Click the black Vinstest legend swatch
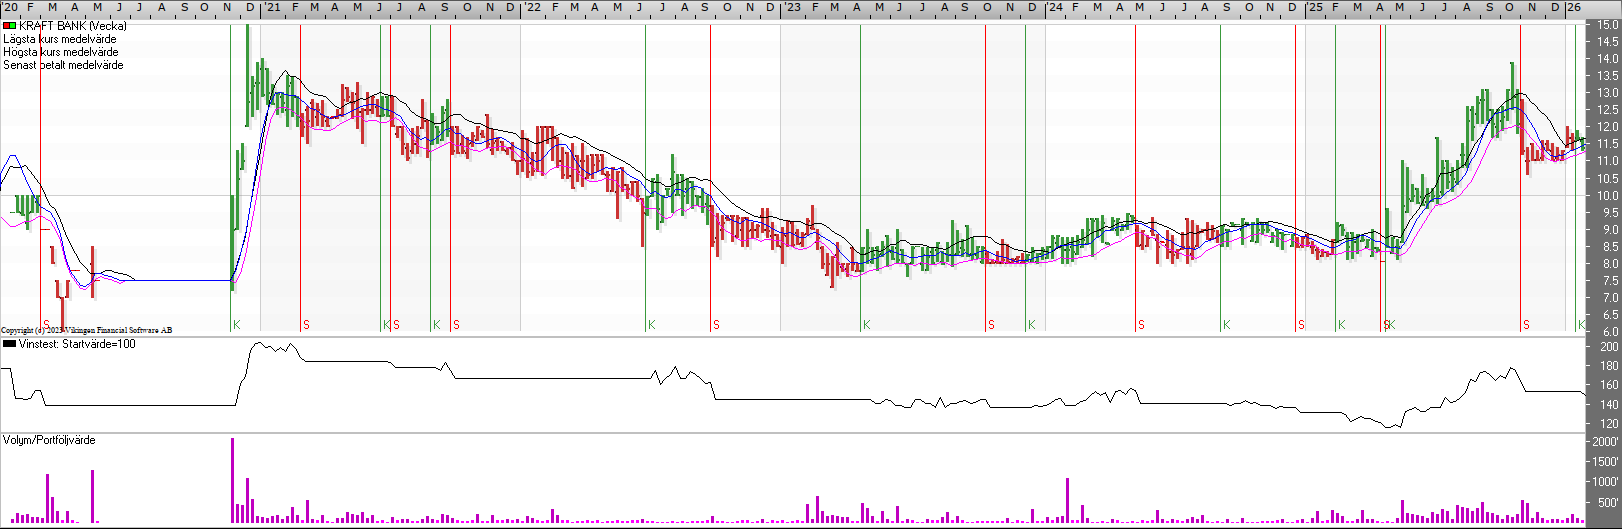The height and width of the screenshot is (529, 1622). pyautogui.click(x=10, y=344)
